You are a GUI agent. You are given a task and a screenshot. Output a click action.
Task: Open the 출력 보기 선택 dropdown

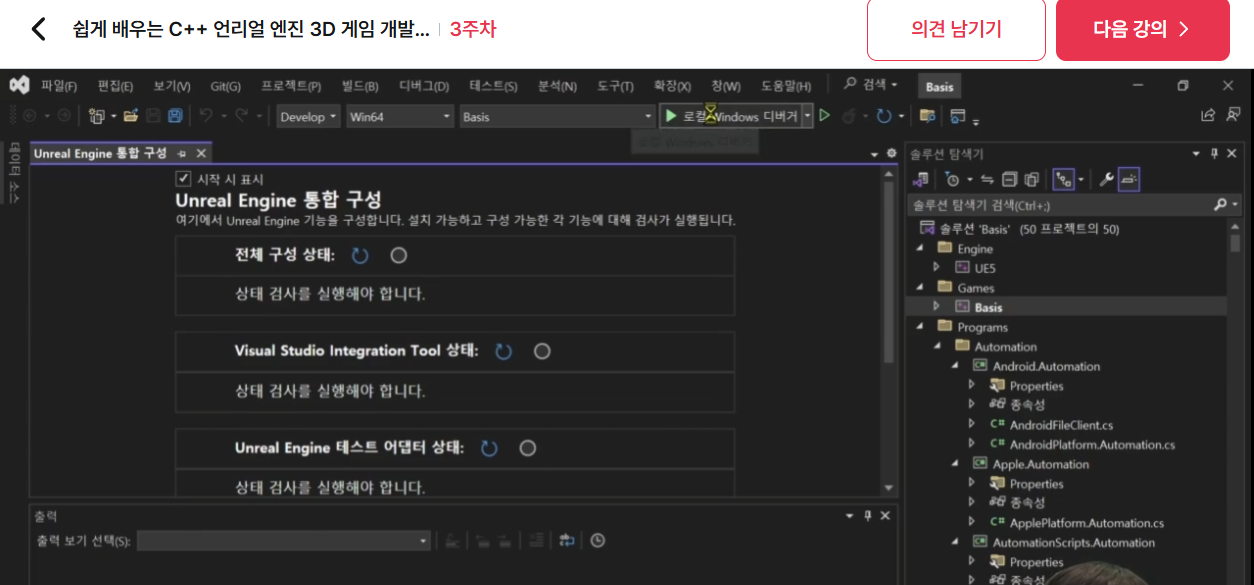(284, 541)
